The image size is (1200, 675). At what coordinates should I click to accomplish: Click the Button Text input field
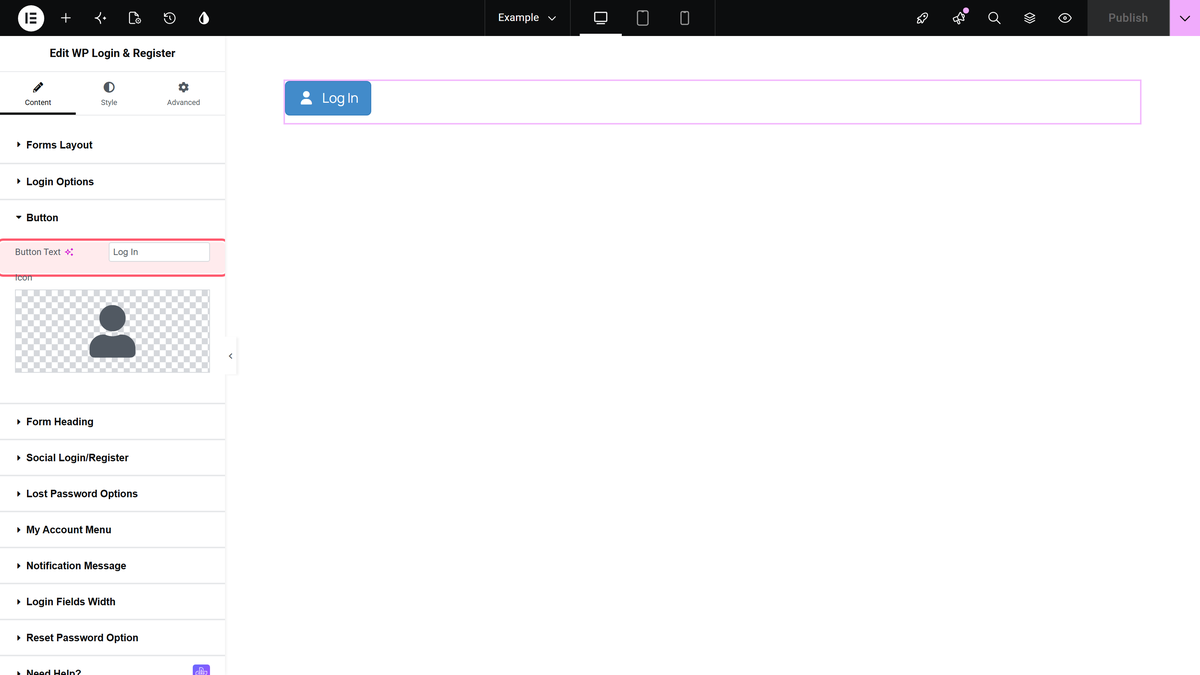(x=159, y=252)
